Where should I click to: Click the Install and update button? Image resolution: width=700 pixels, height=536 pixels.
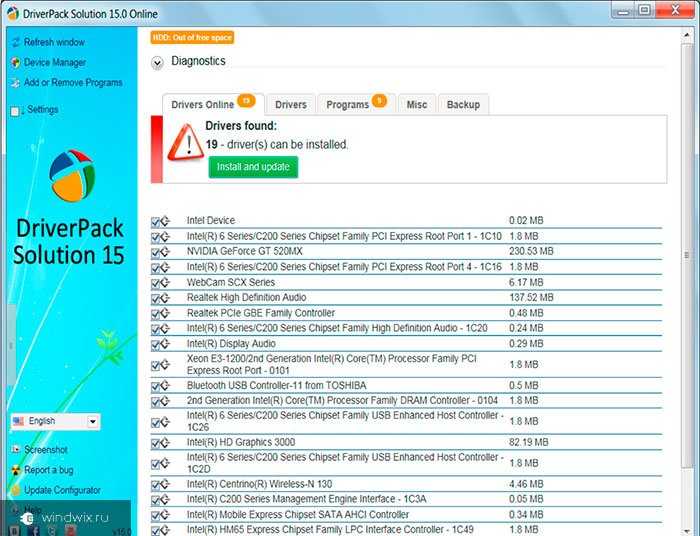(253, 167)
